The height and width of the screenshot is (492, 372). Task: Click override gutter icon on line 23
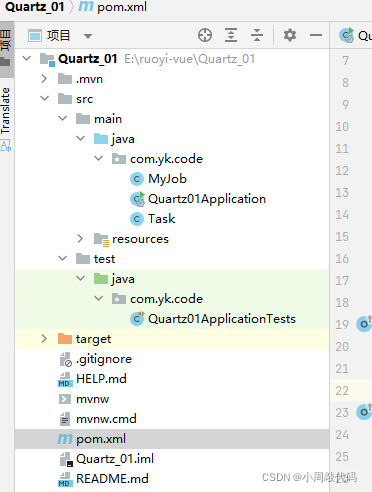tap(364, 412)
